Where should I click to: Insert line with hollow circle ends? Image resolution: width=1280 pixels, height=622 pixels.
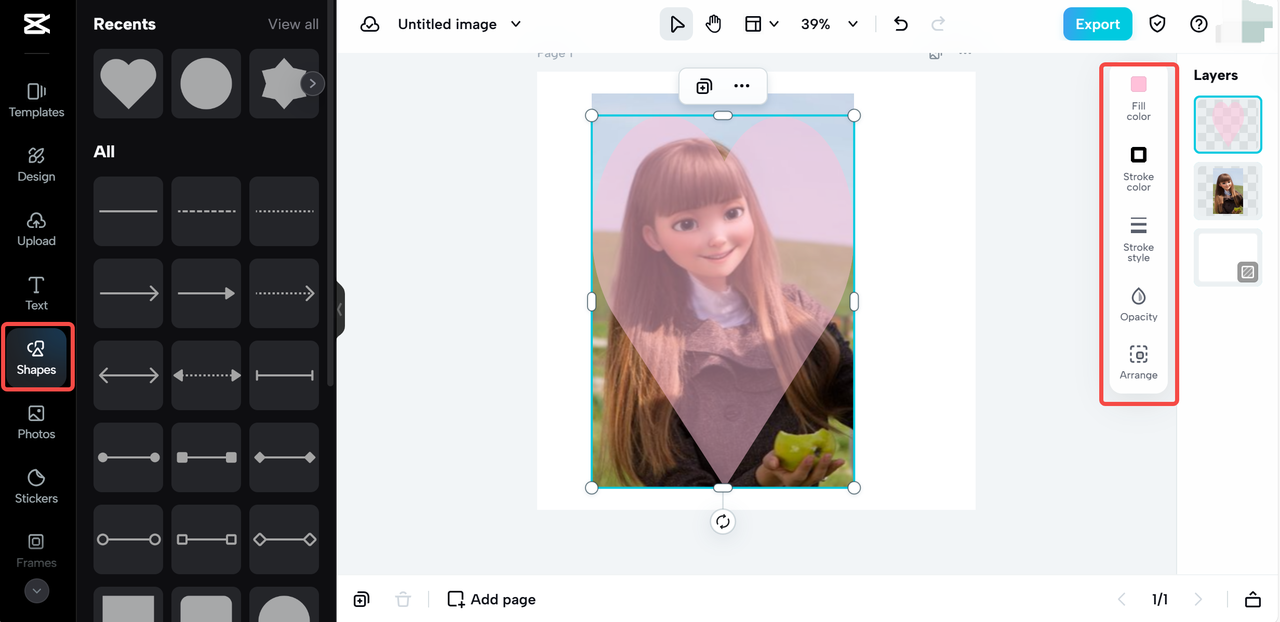coord(128,539)
